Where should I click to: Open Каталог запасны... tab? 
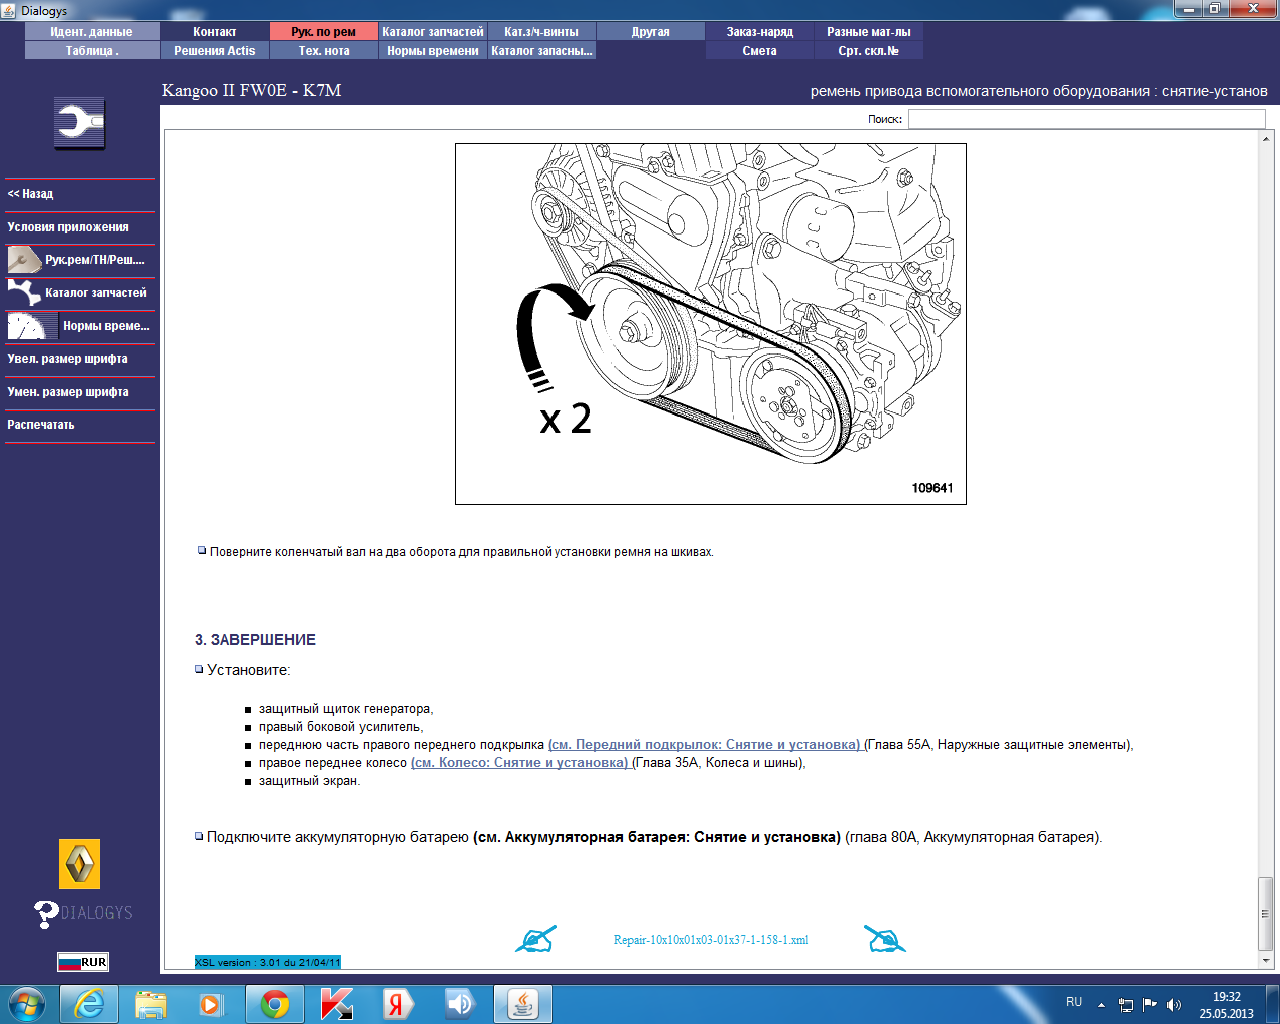(x=542, y=51)
